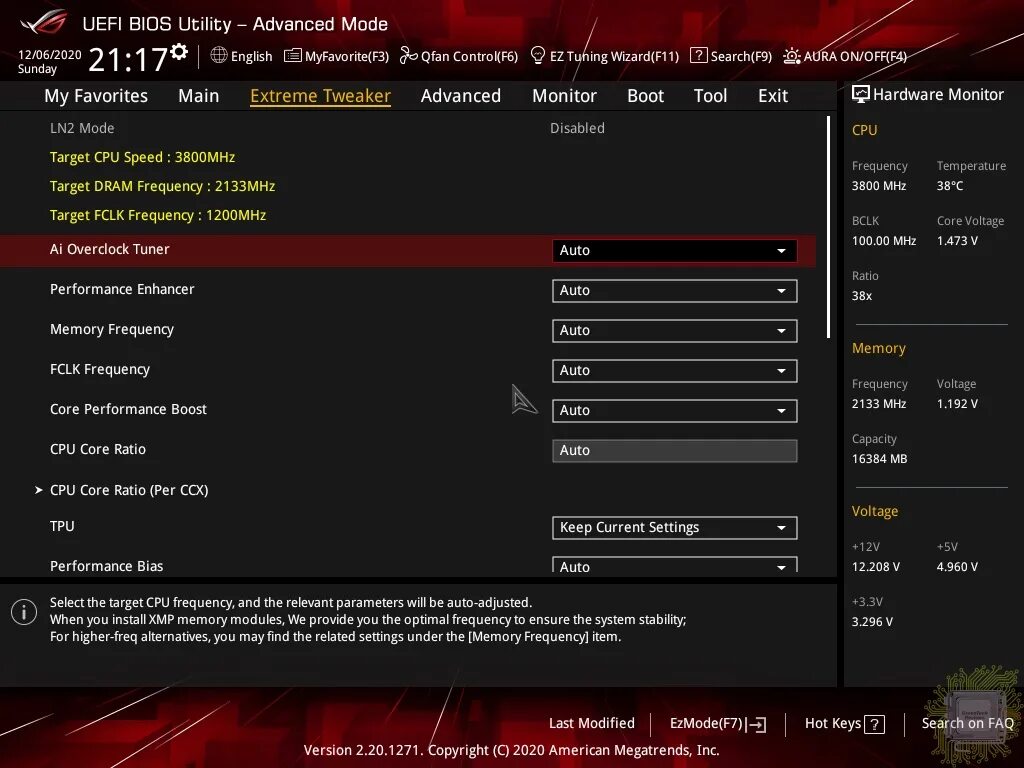Click memory Capacity 16384 MB value
This screenshot has height=768, width=1024.
[x=879, y=459]
